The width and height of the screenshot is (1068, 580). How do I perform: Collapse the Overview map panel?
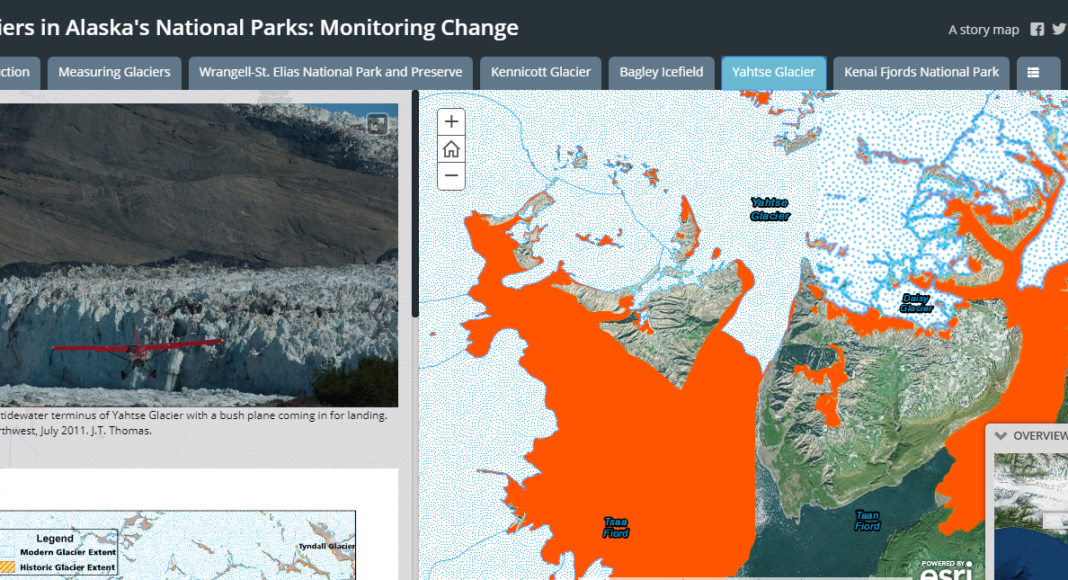point(1001,436)
